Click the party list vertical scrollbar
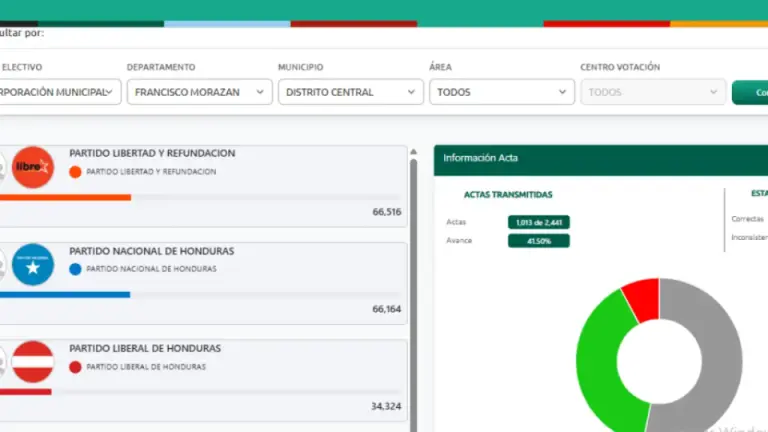 413,294
